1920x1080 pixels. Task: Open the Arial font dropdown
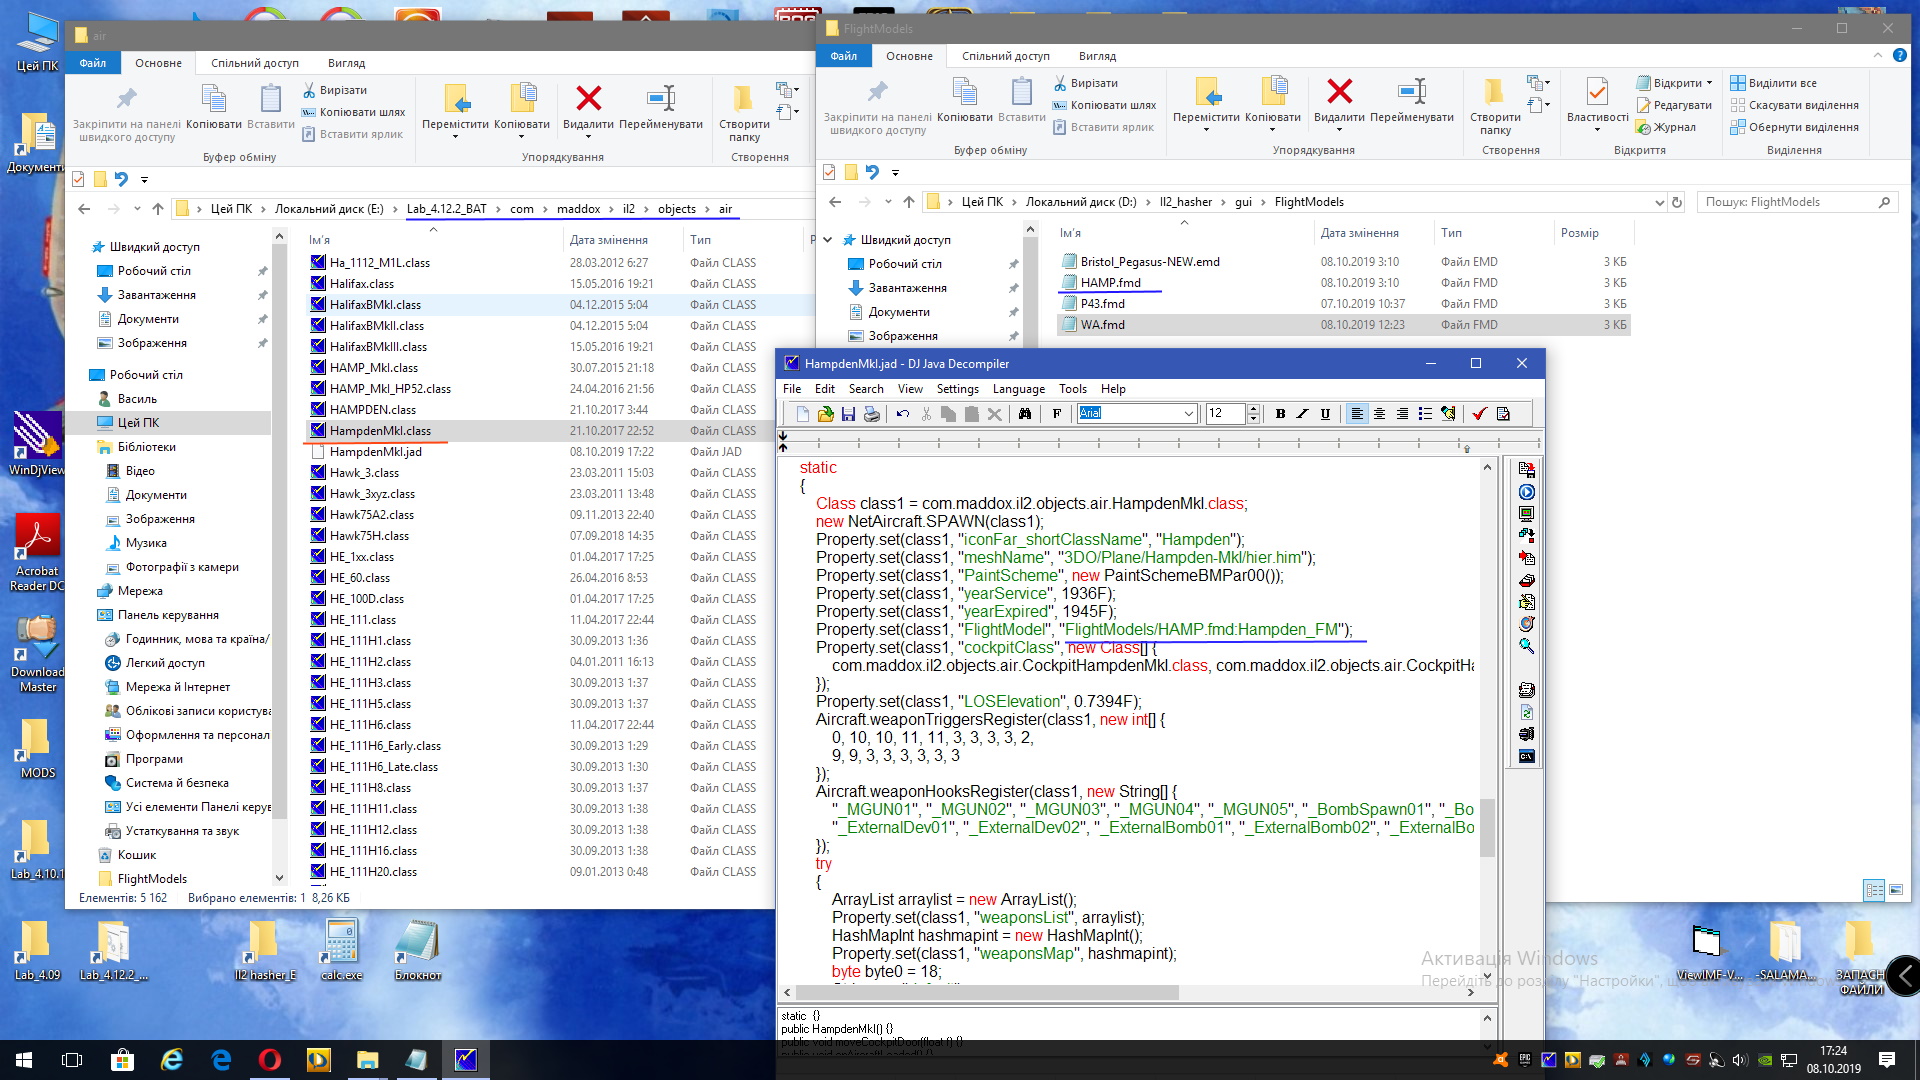[1188, 414]
